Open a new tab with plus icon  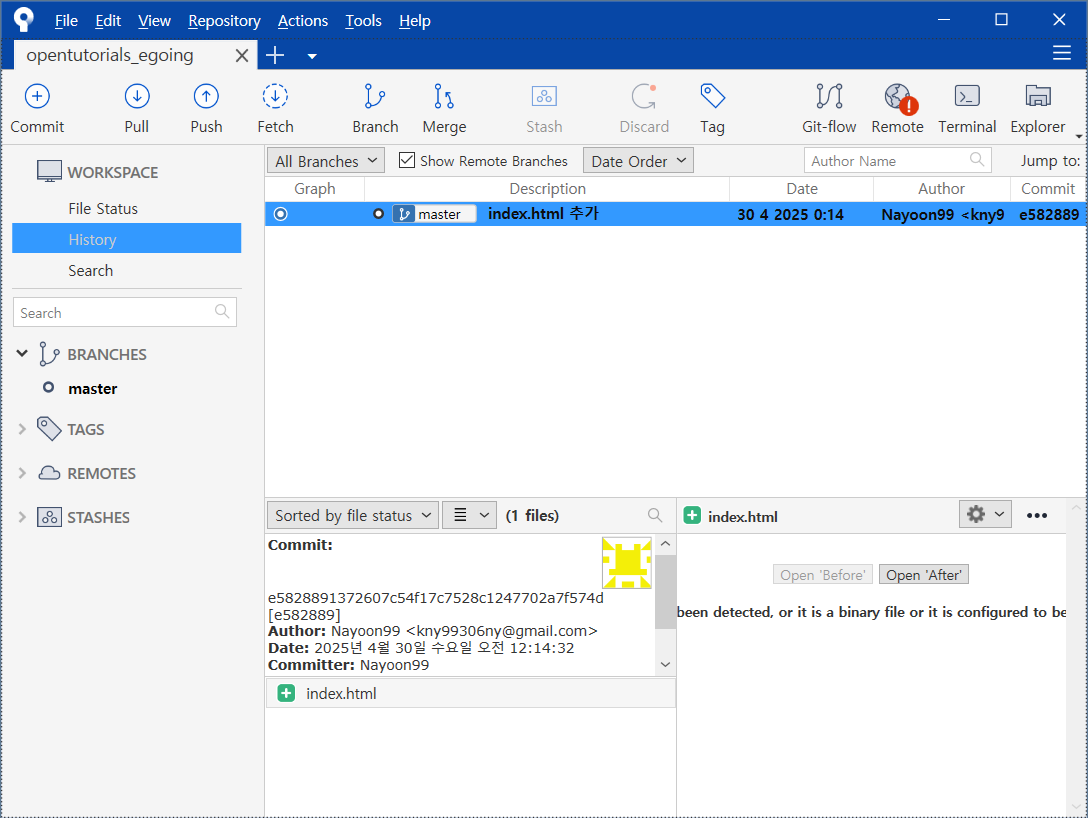click(275, 56)
